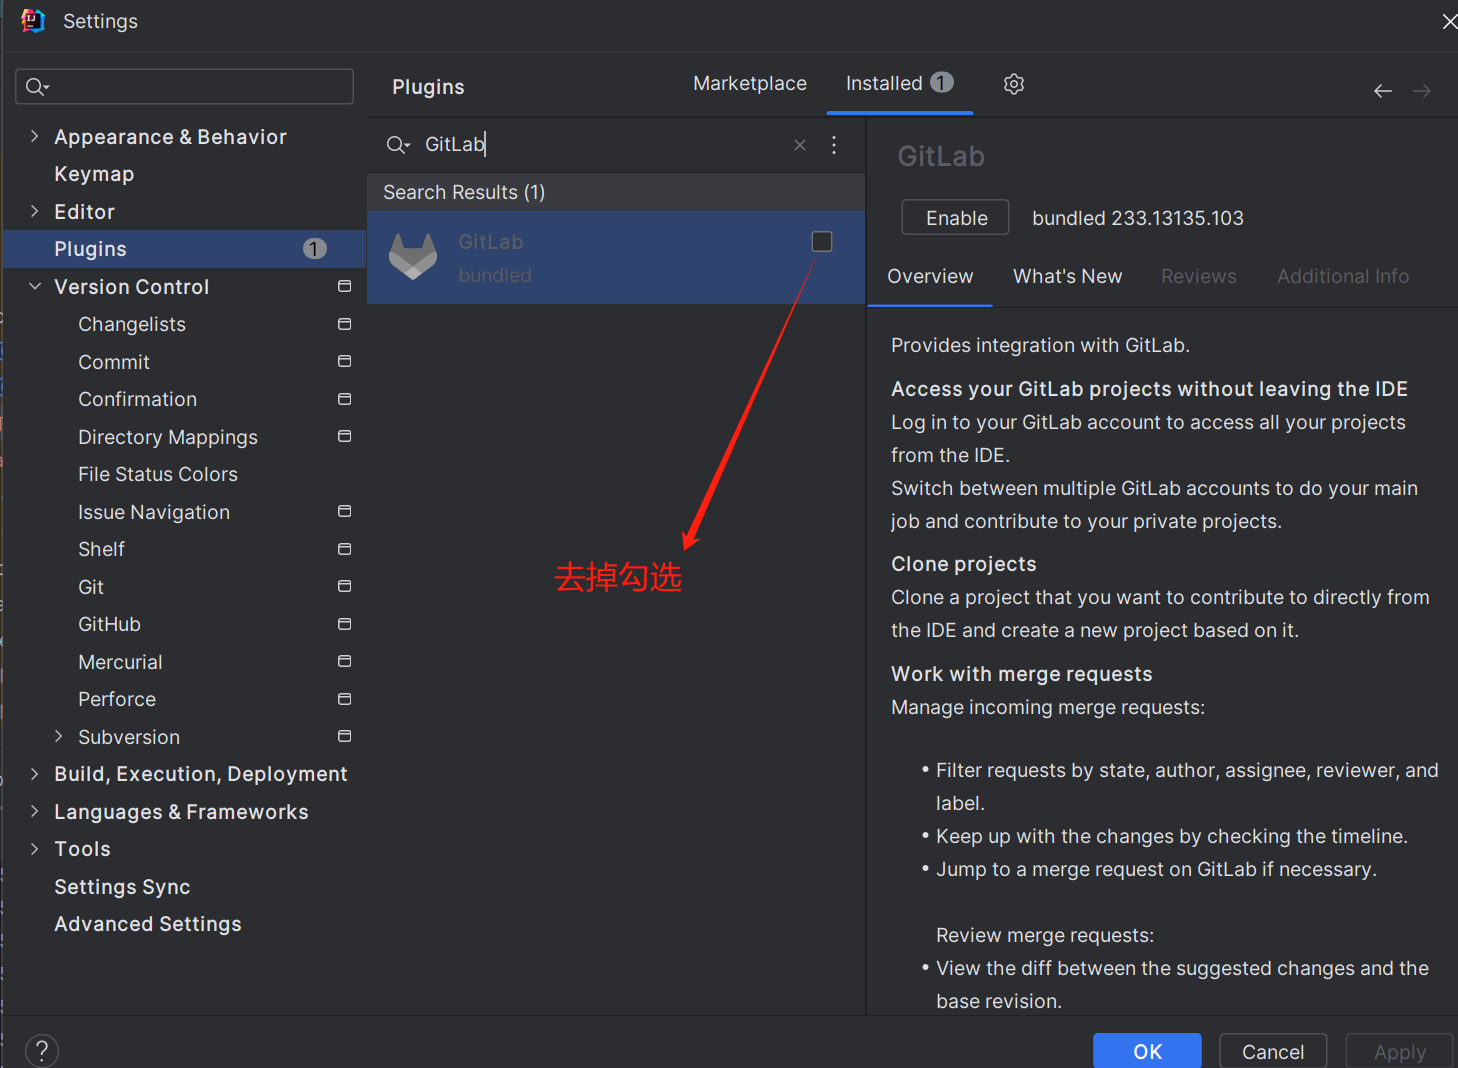Click project-level icon beside Version Control

tap(345, 286)
